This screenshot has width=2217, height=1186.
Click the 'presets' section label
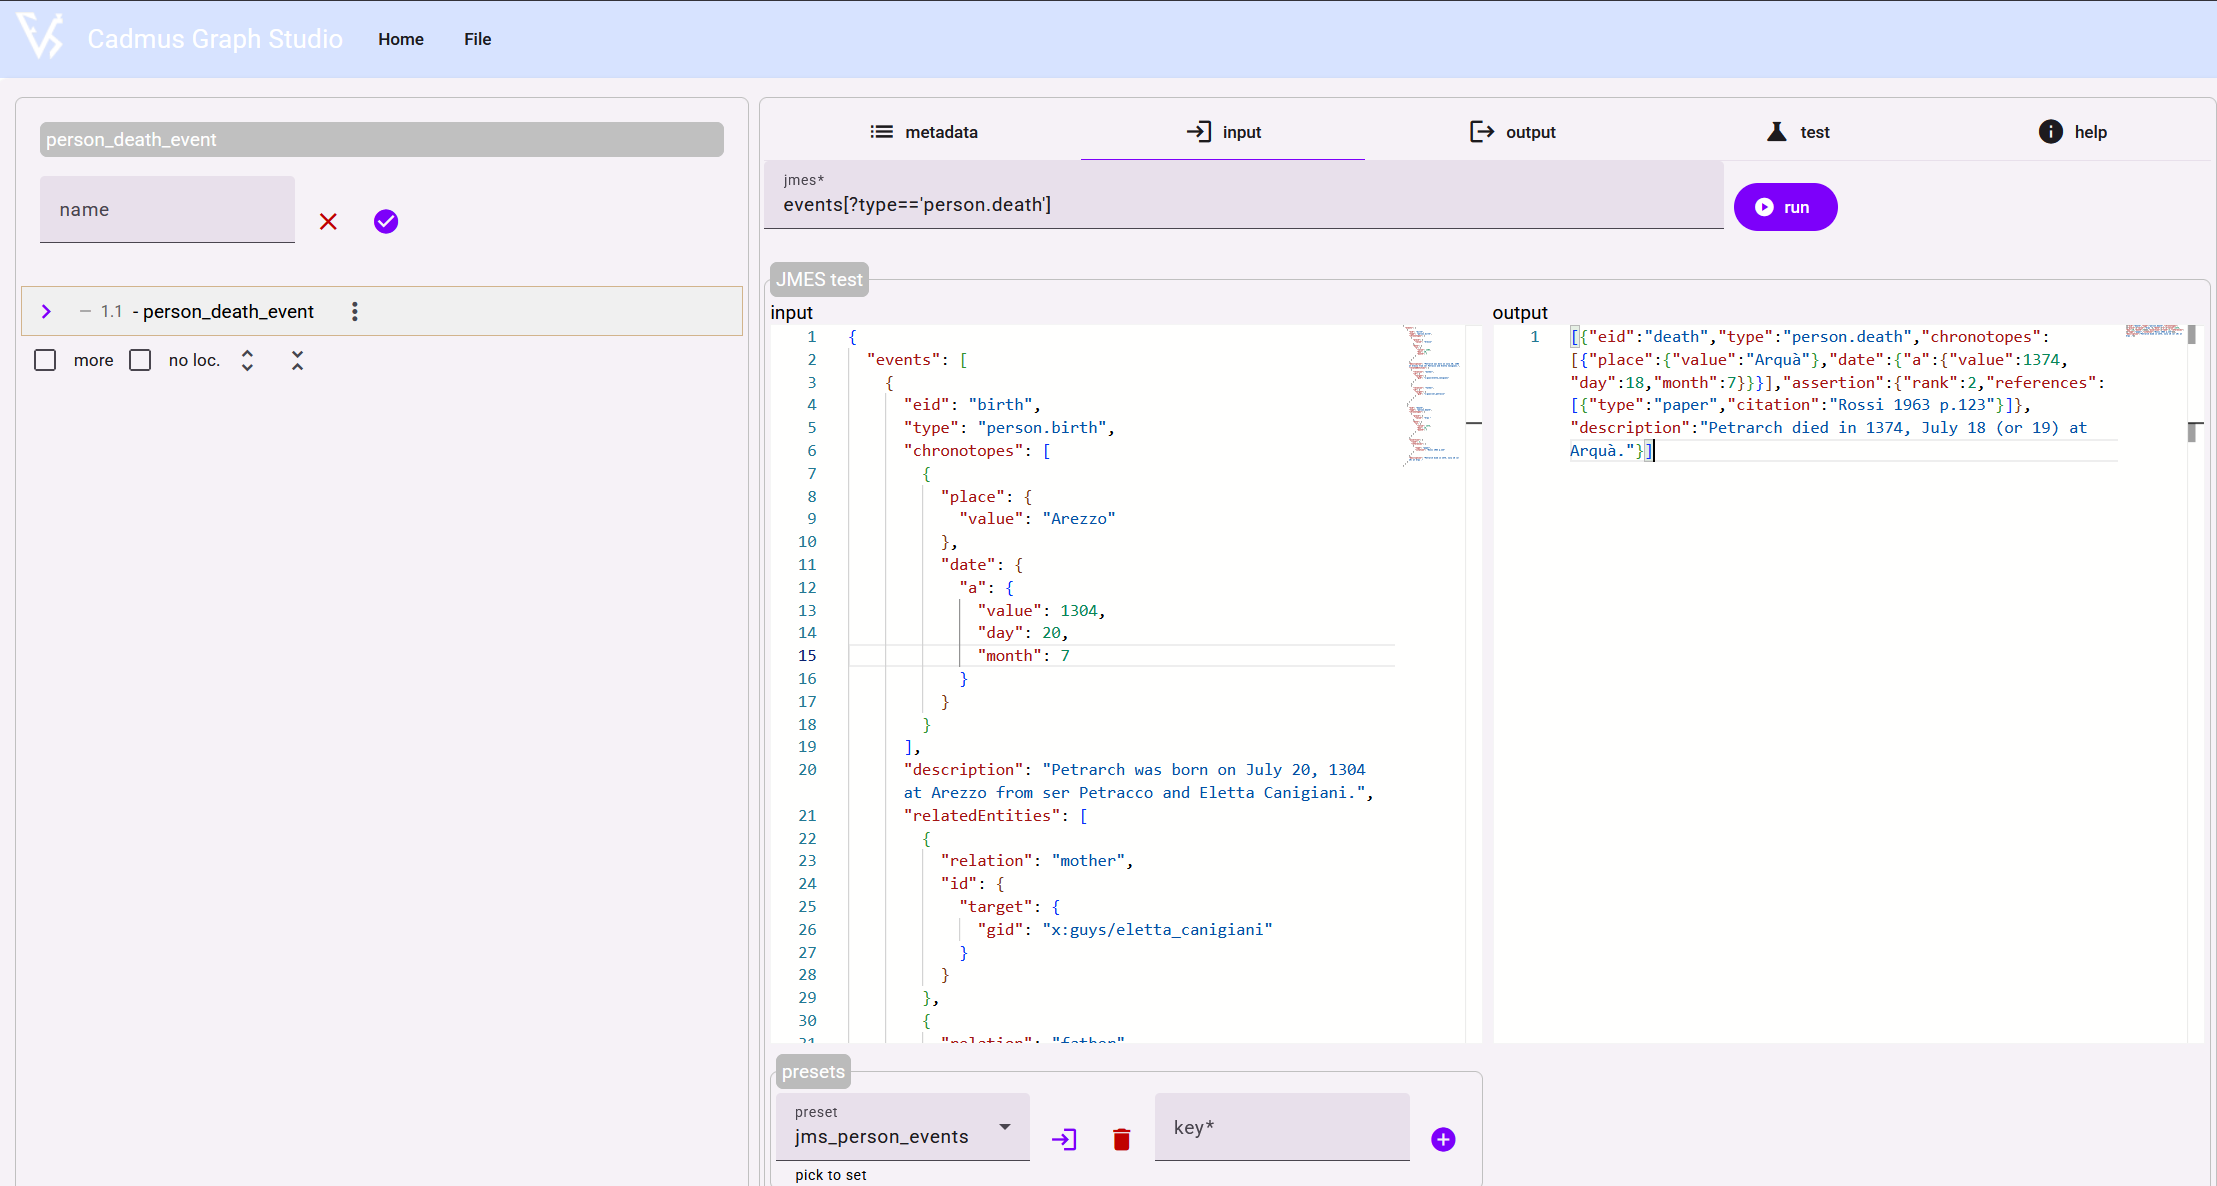813,1071
